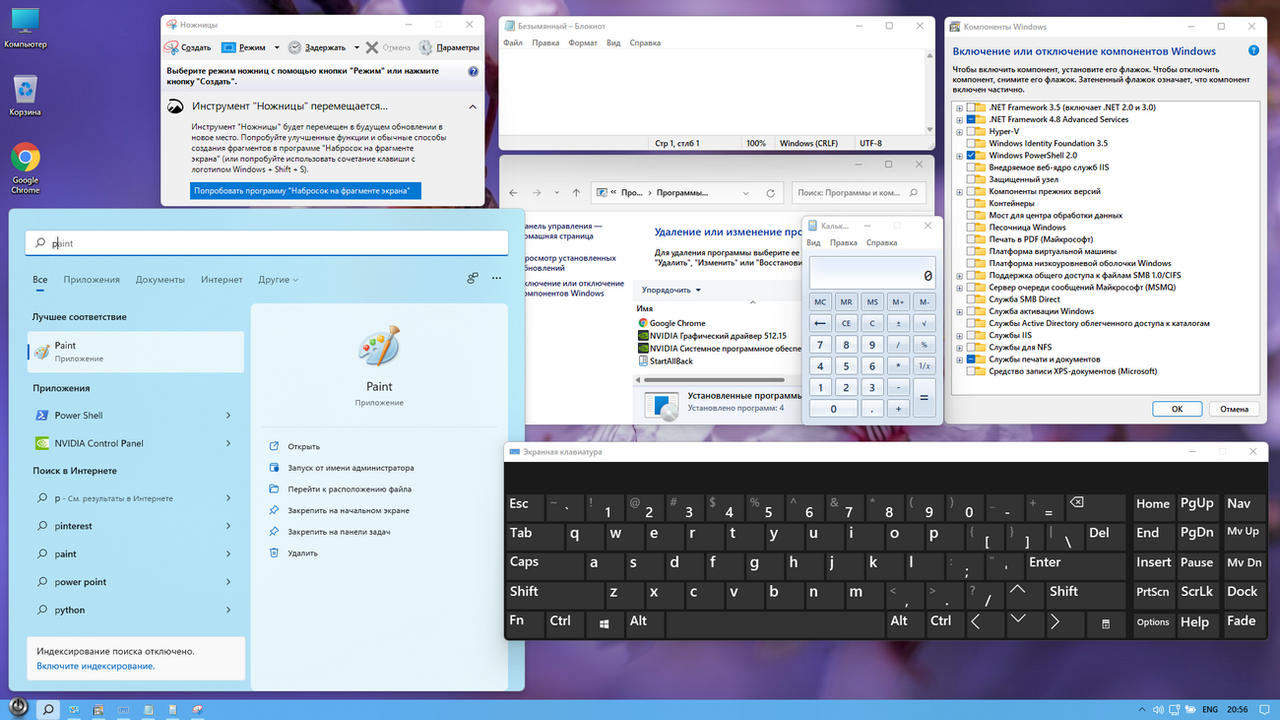Open the Справка menu in Notepad

tap(645, 43)
